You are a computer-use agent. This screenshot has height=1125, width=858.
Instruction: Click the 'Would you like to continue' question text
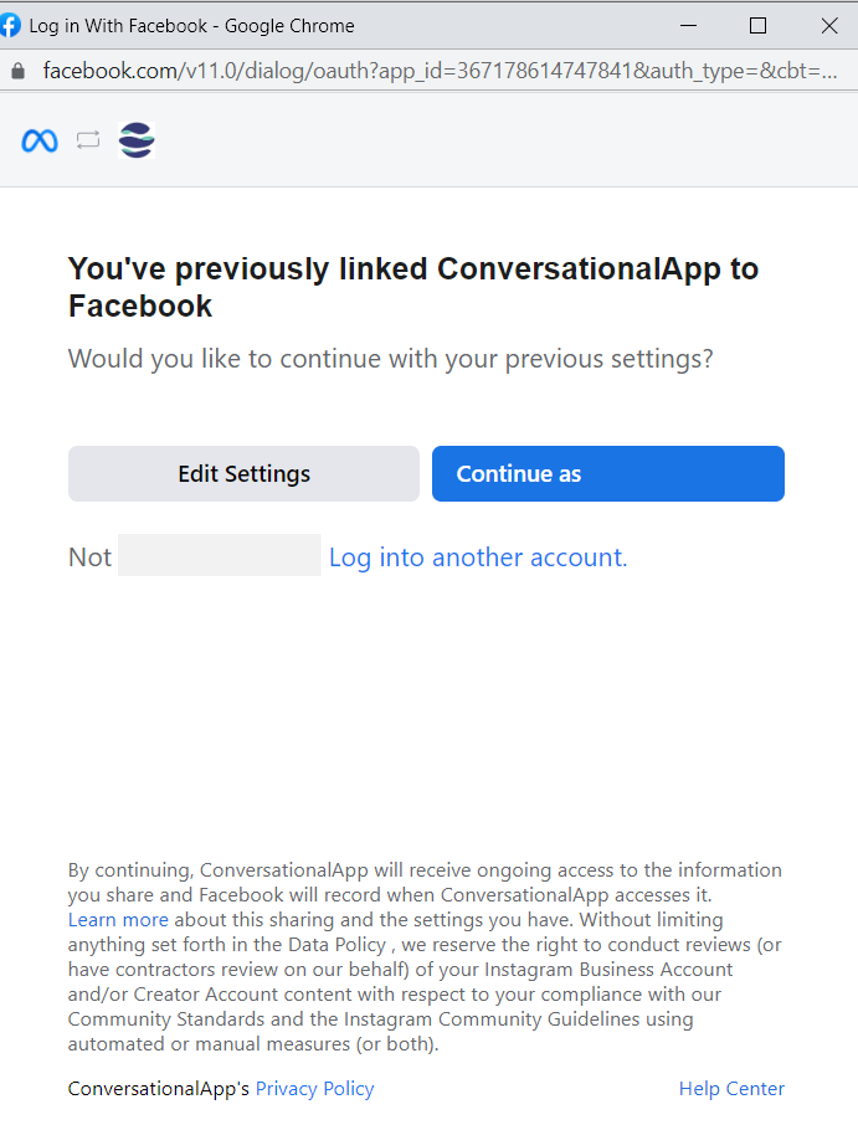click(390, 358)
